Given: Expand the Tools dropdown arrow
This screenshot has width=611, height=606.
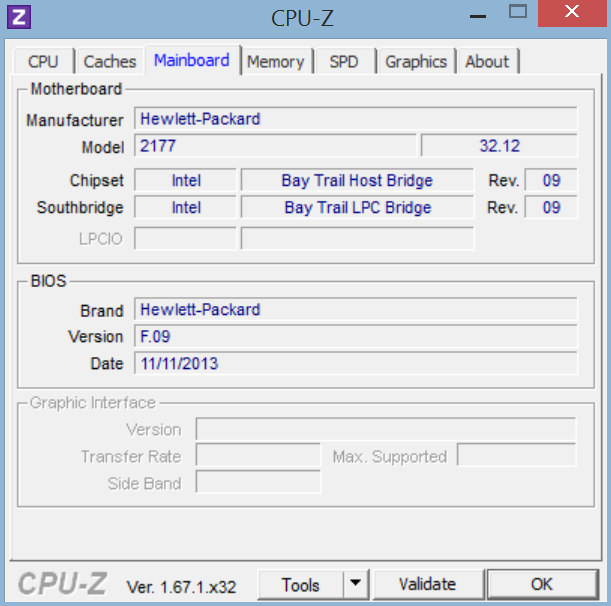Looking at the screenshot, I should pyautogui.click(x=355, y=585).
